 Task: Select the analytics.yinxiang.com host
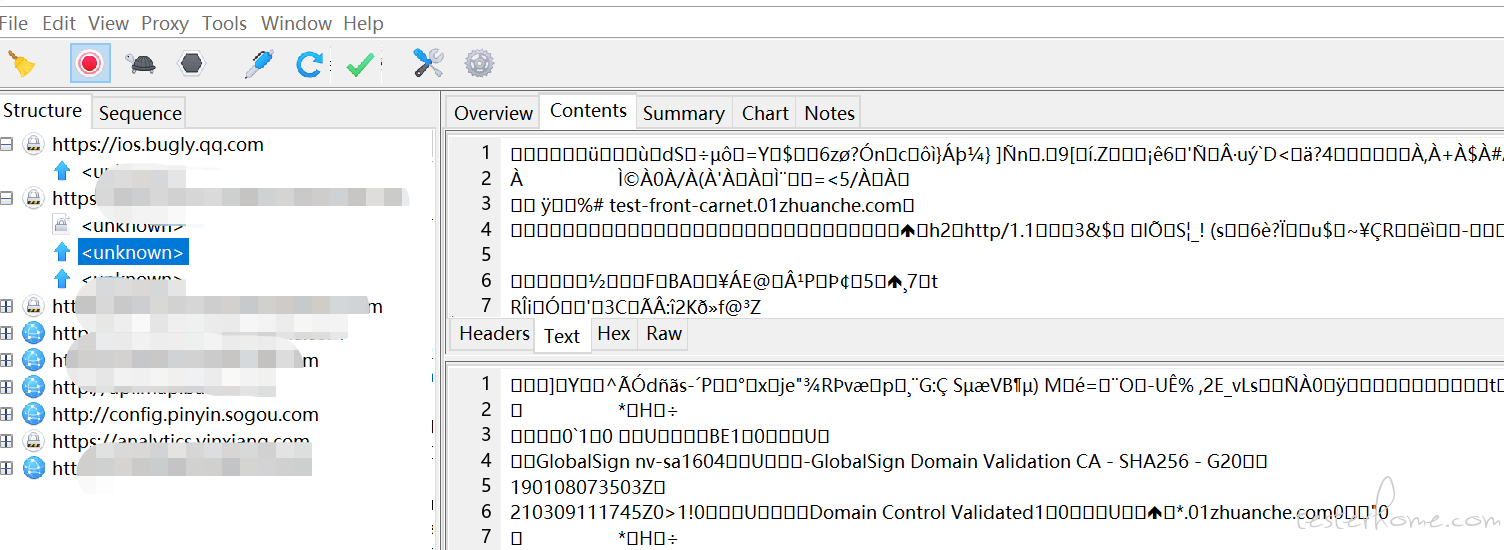181,441
